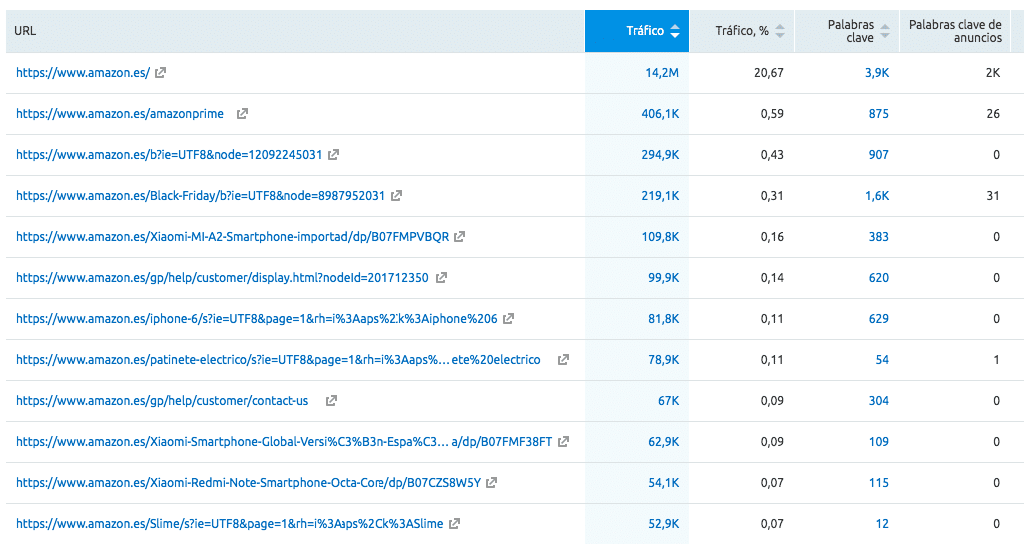The width and height of the screenshot is (1024, 544).
Task: Click external link icon for node=12092245031 URL
Action: (334, 155)
